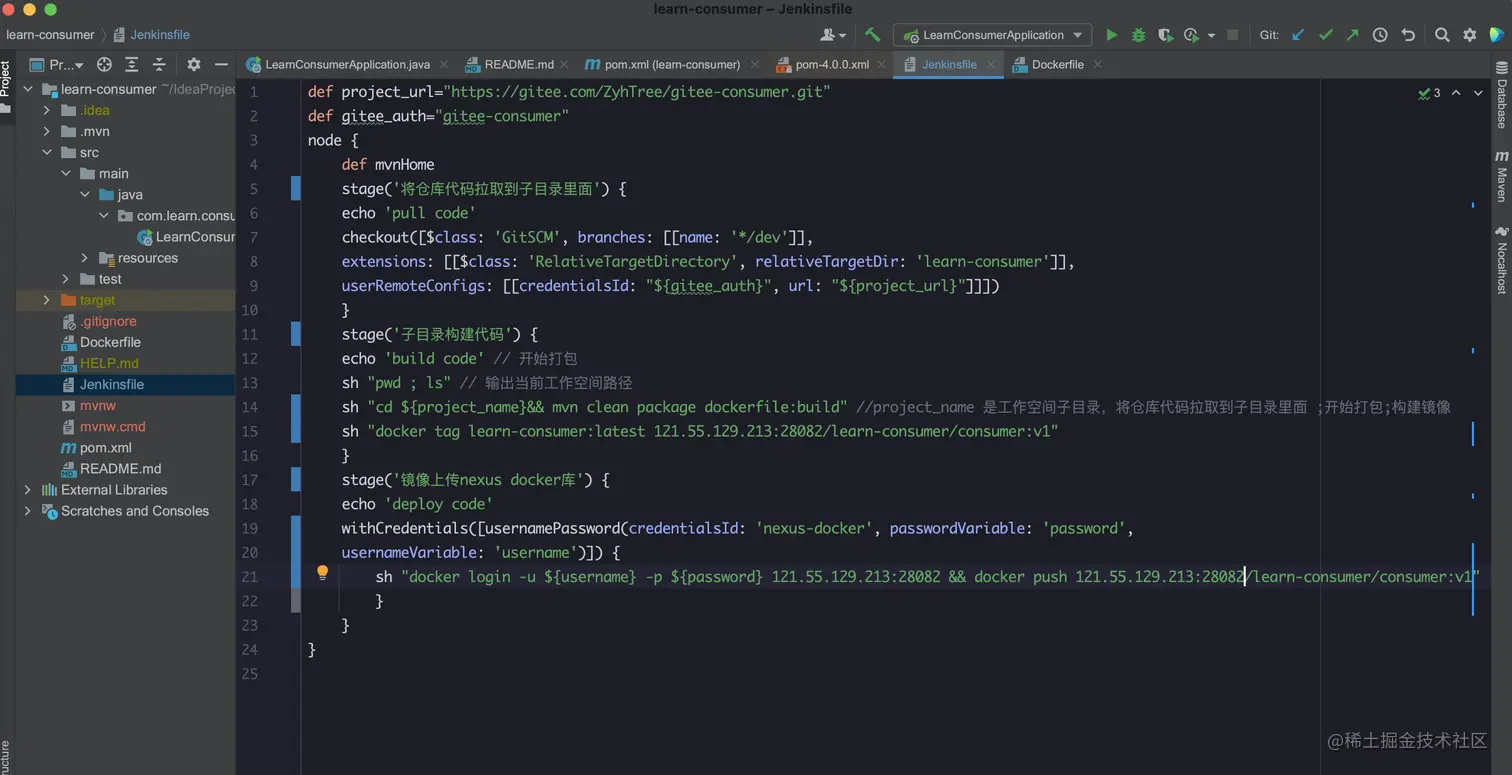The image size is (1512, 775).
Task: Show Git history clock icon
Action: pos(1380,35)
